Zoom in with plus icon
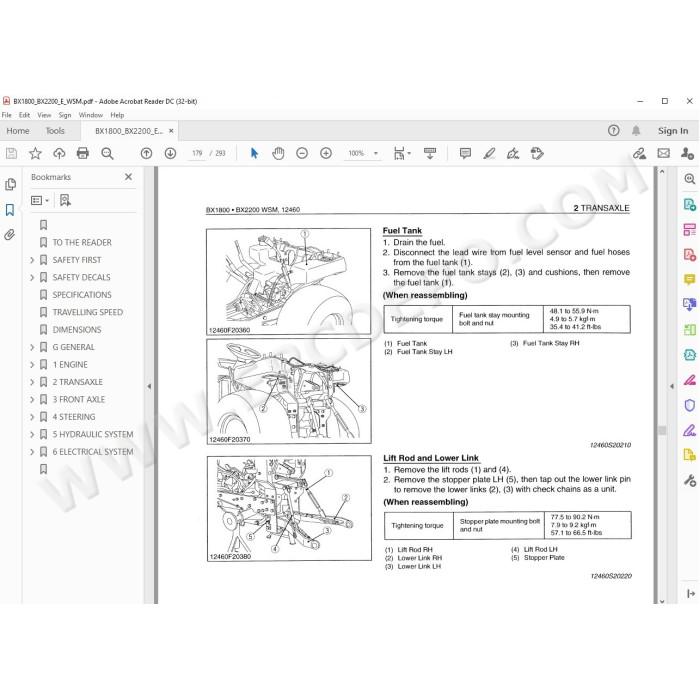Screen dimensions: 700x700 326,154
